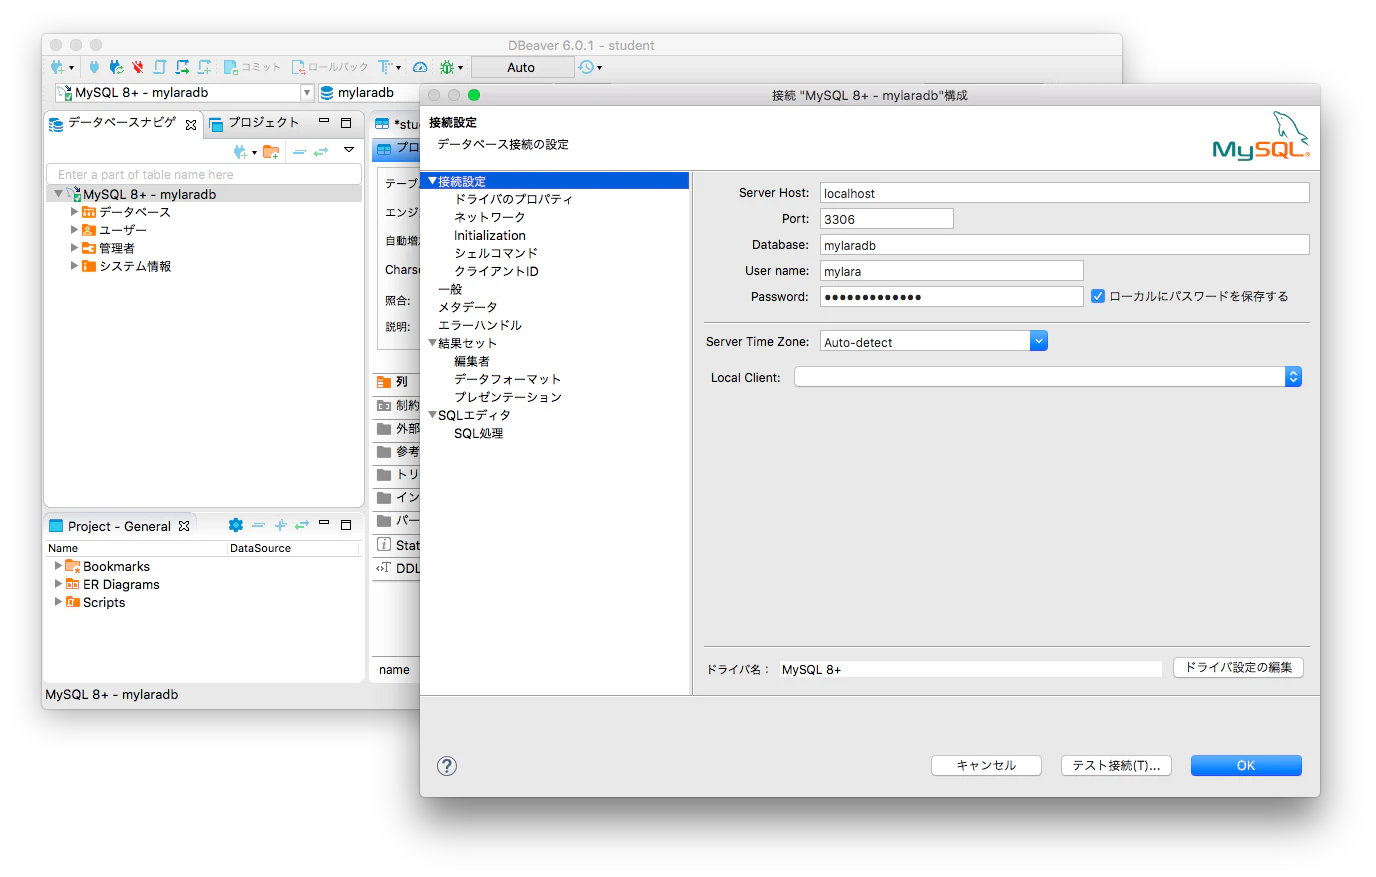The width and height of the screenshot is (1376, 877).
Task: Select Initialization in the settings tree
Action: click(x=489, y=235)
